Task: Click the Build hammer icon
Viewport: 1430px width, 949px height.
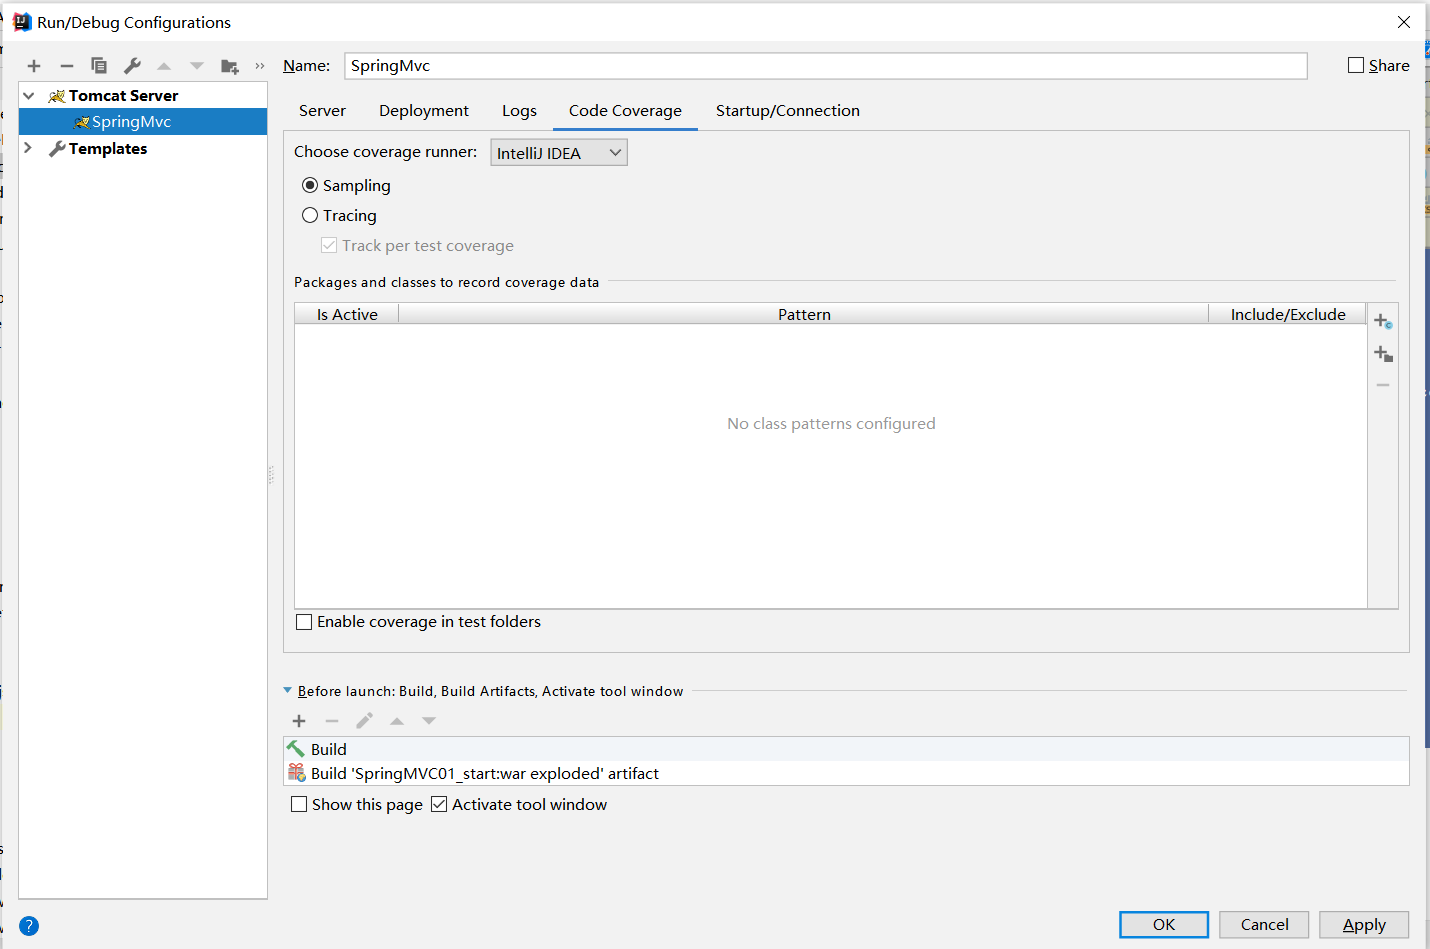Action: (296, 749)
